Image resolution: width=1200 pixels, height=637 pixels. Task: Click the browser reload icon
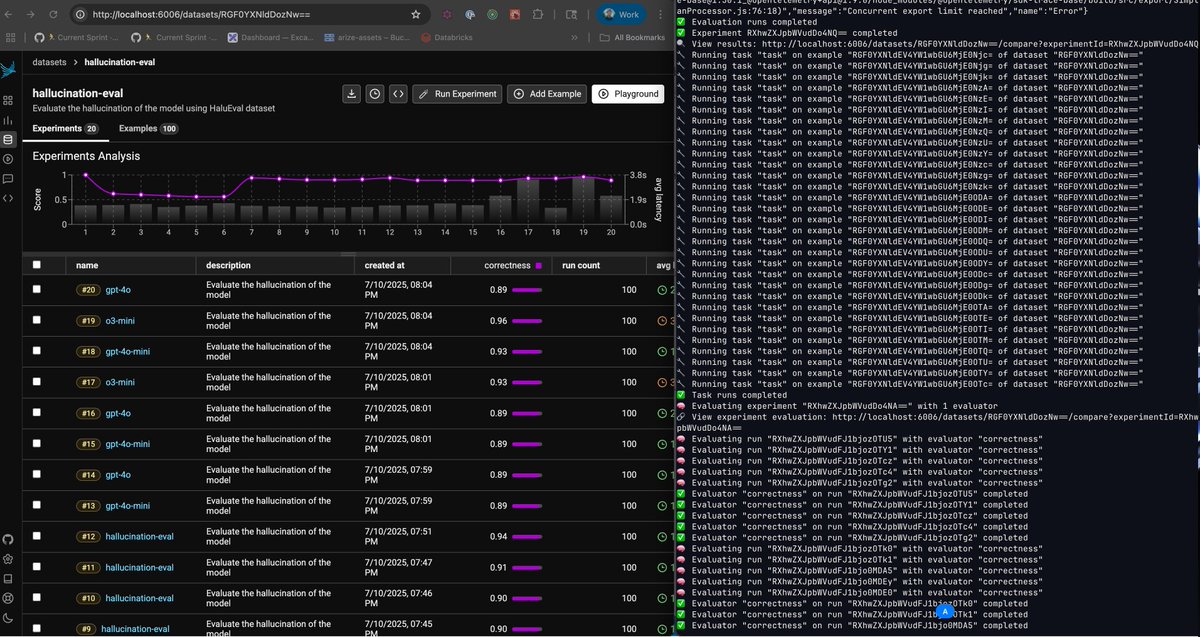[53, 15]
